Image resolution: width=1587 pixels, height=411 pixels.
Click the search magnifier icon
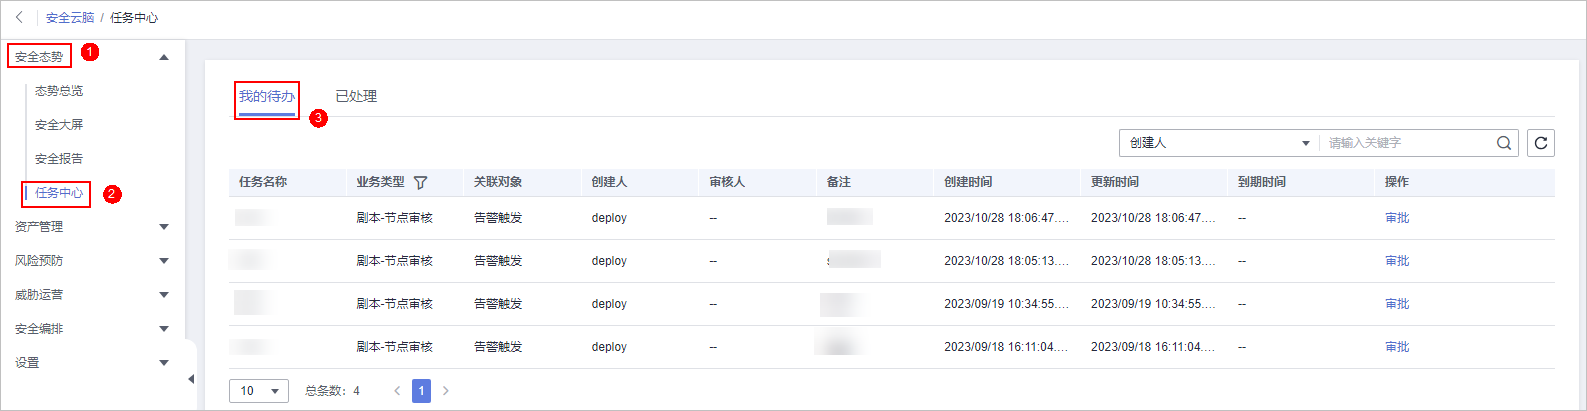tap(1503, 143)
